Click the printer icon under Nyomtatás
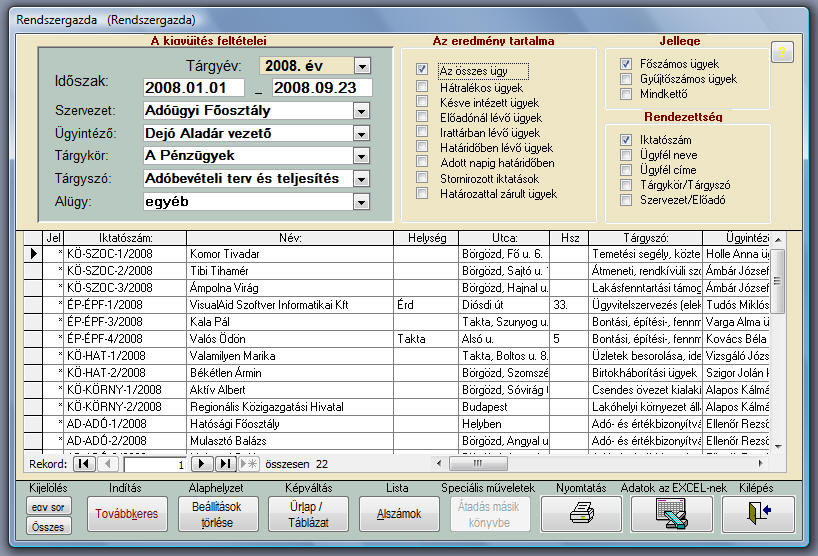Viewport: 818px width, 556px height. point(581,513)
